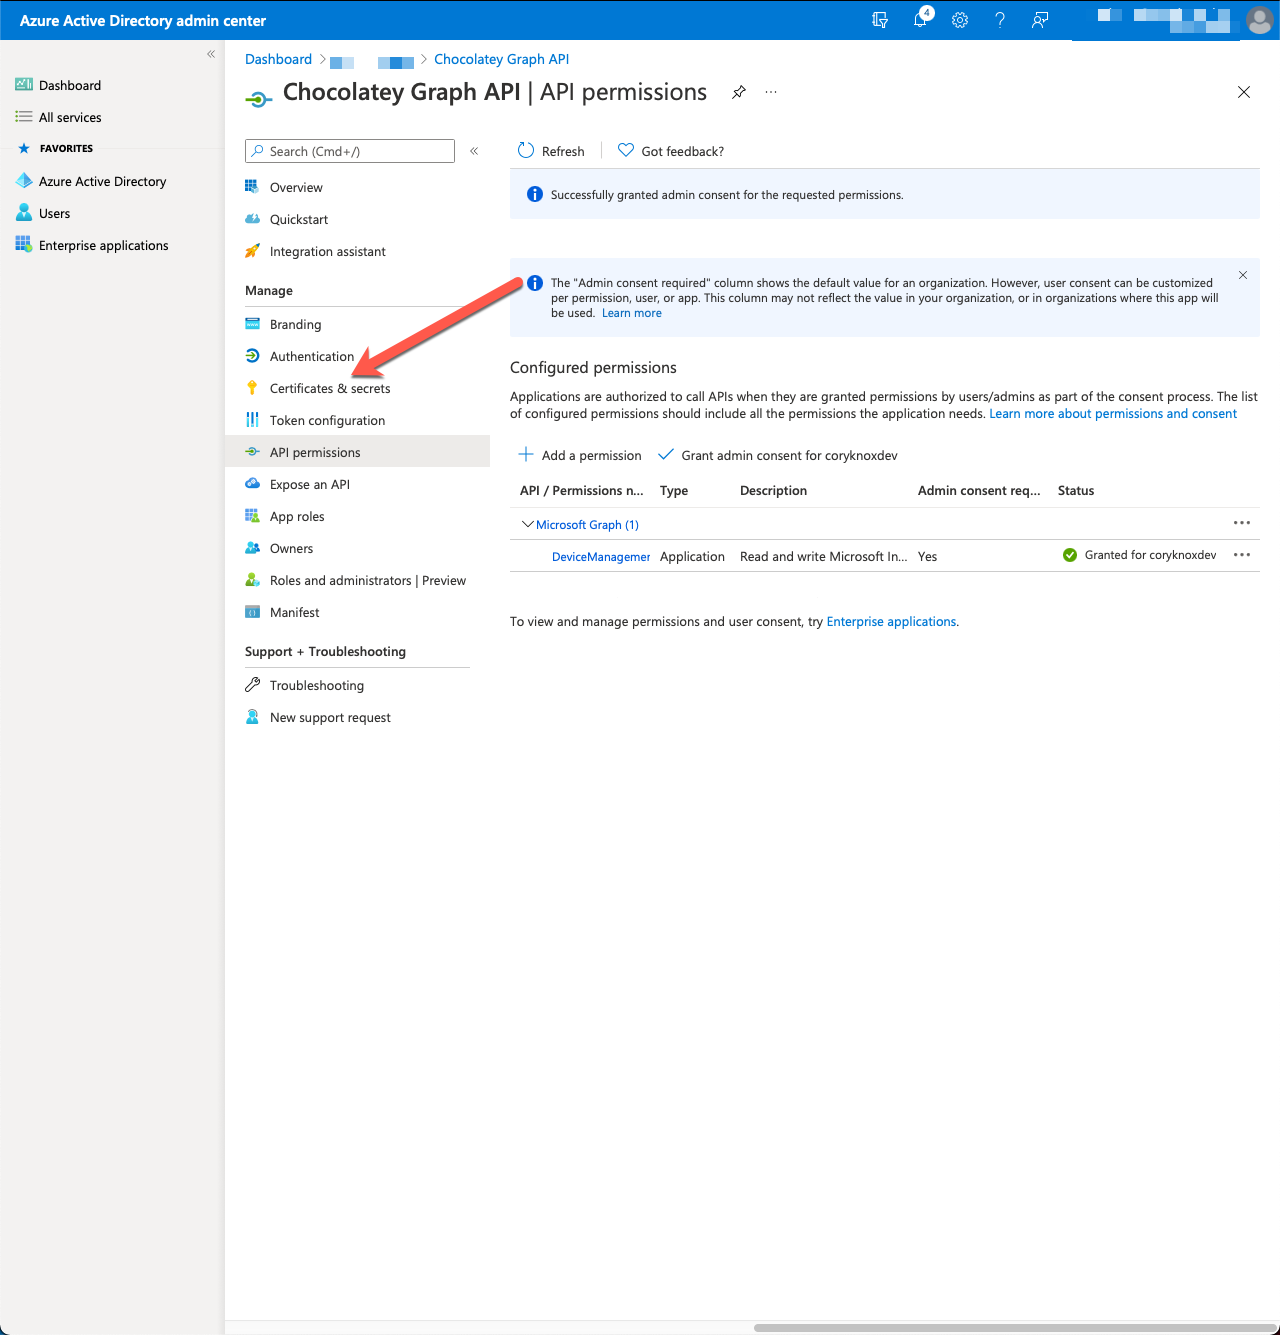Open App roles

[x=297, y=516]
